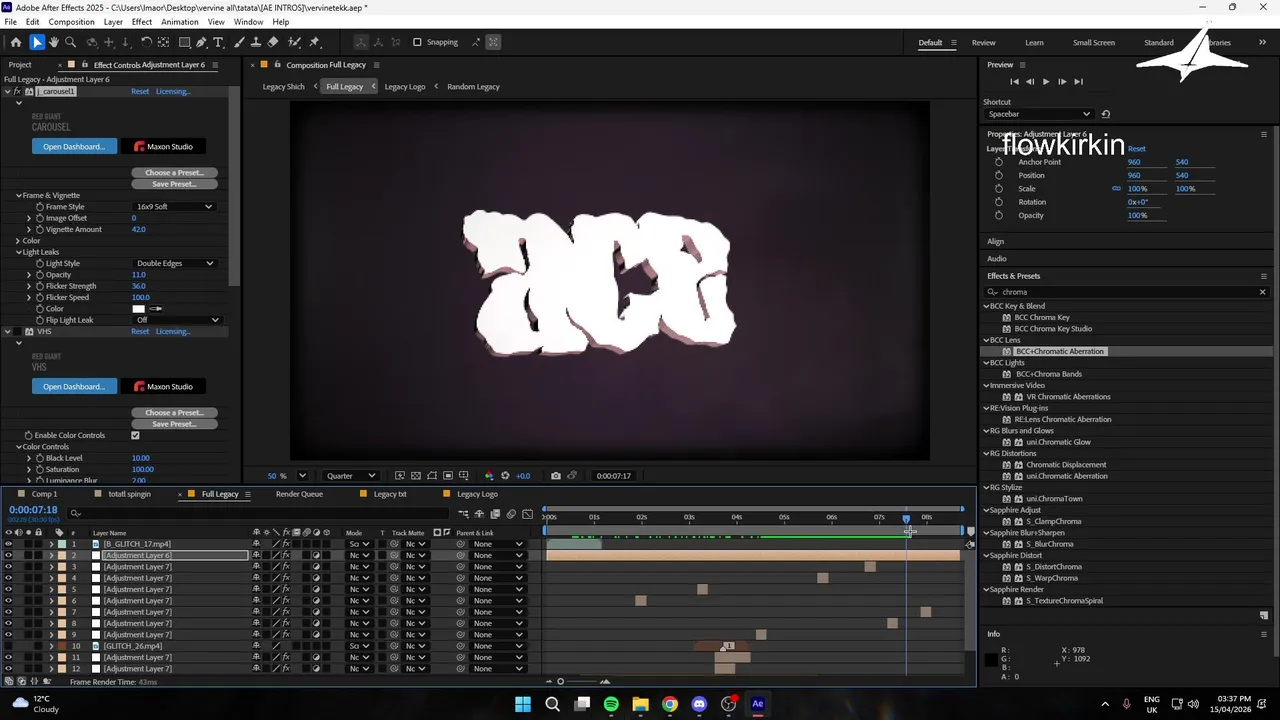Take a snapshot with the camera icon
Viewport: 1280px width, 720px height.
pyautogui.click(x=556, y=476)
